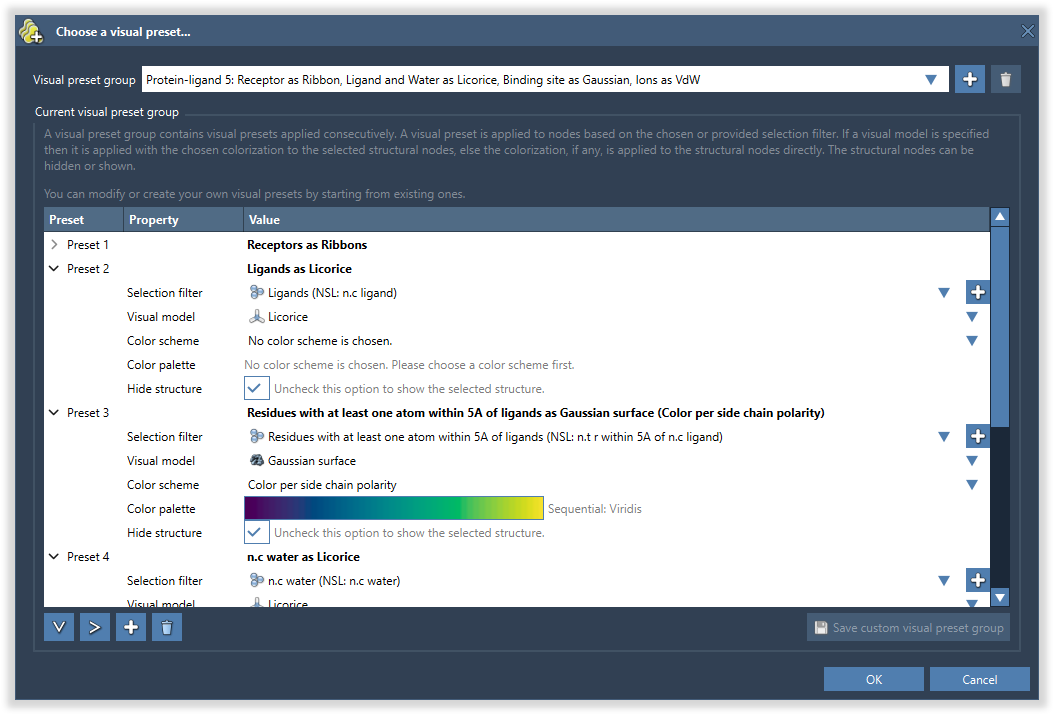The image size is (1054, 715).
Task: Click OK to apply visual preset
Action: (x=873, y=680)
